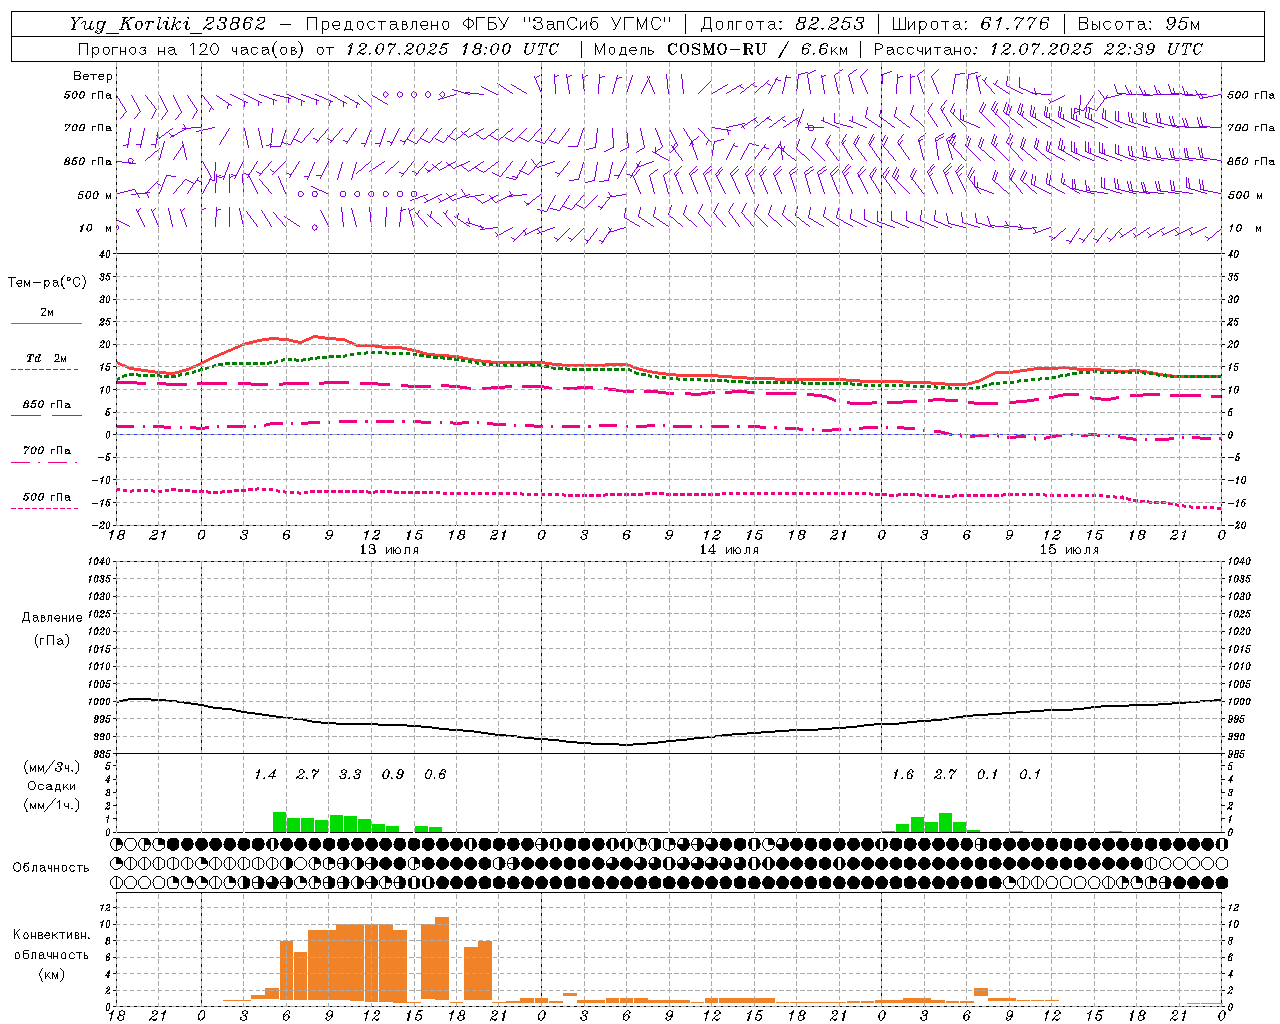Click the (гПа) pressure unit label
Screen dimensions: 1280x1024
pyautogui.click(x=52, y=640)
